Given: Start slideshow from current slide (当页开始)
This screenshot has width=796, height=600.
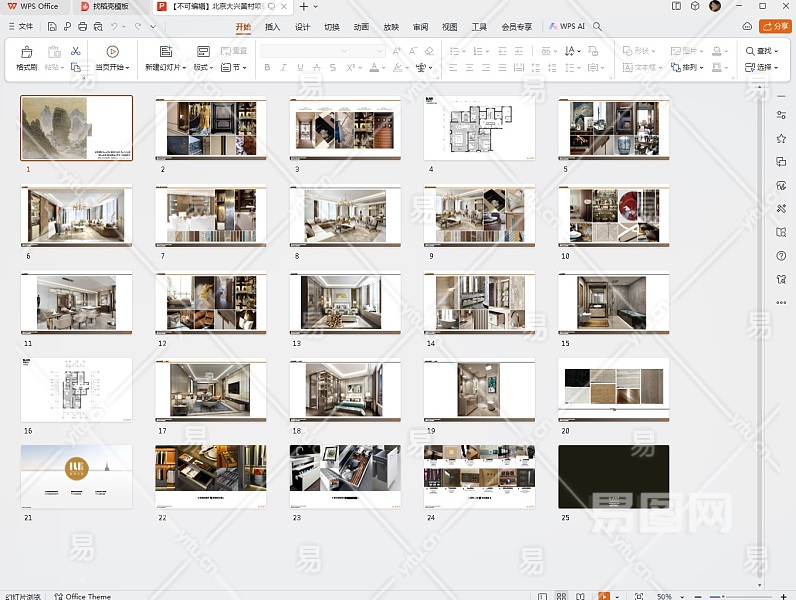Looking at the screenshot, I should coord(112,52).
